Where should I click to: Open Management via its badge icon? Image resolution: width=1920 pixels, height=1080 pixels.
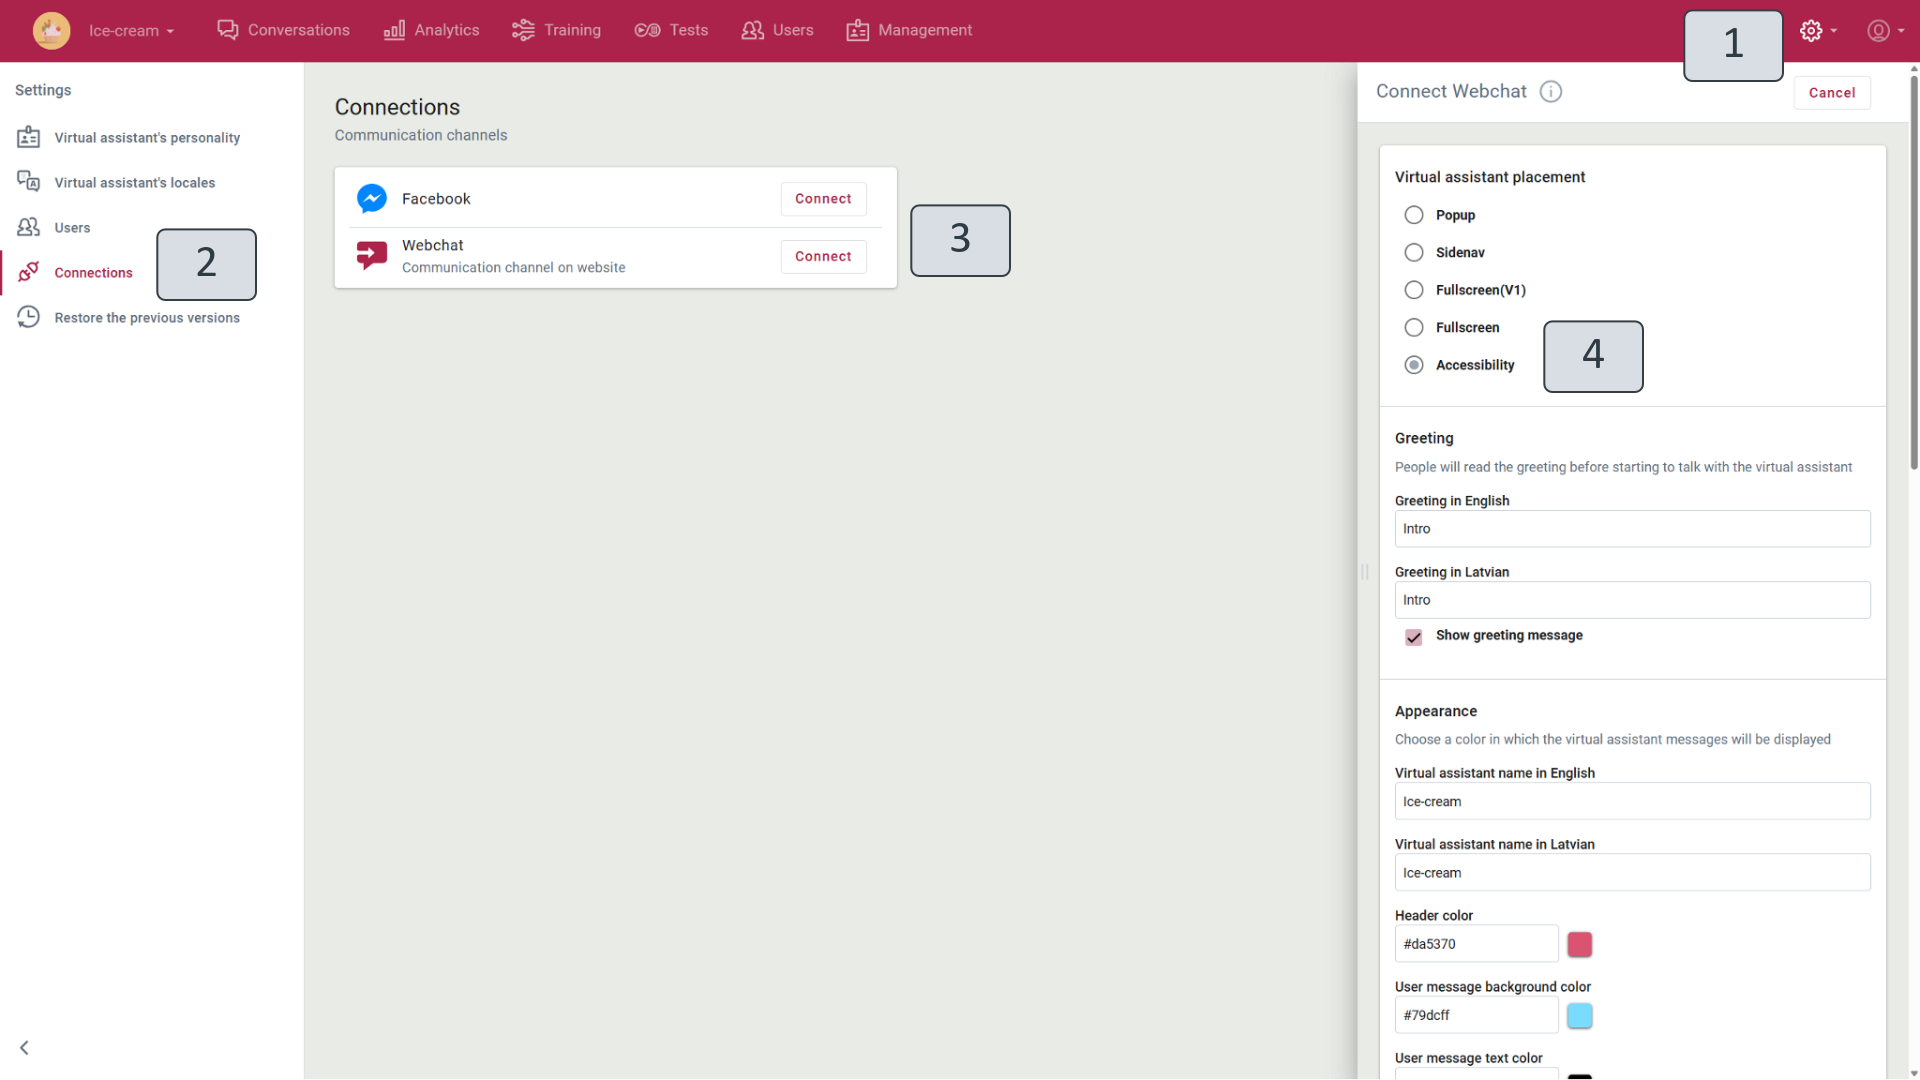pos(858,30)
